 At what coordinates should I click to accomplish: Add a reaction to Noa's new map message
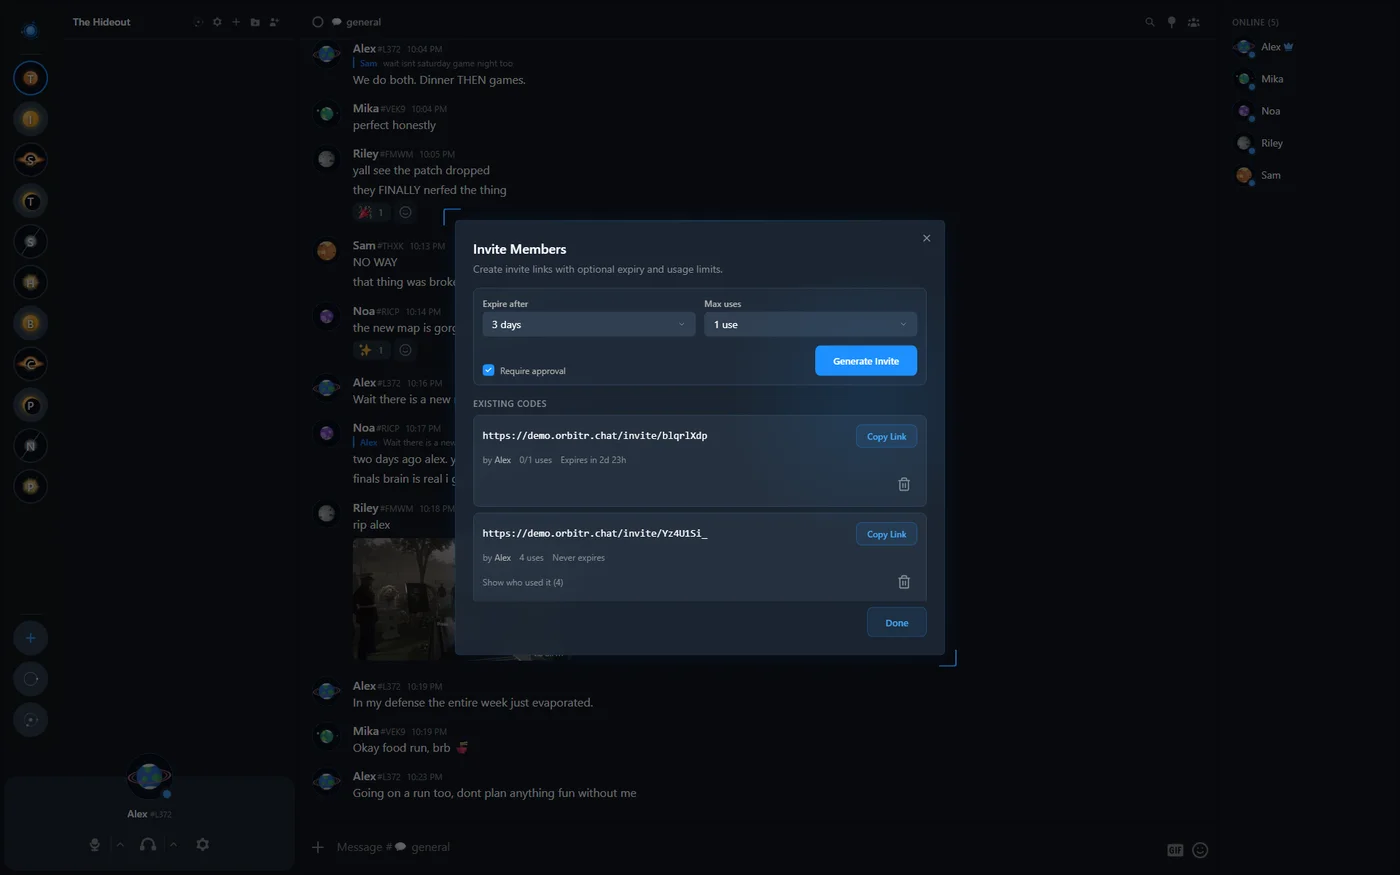click(x=405, y=350)
